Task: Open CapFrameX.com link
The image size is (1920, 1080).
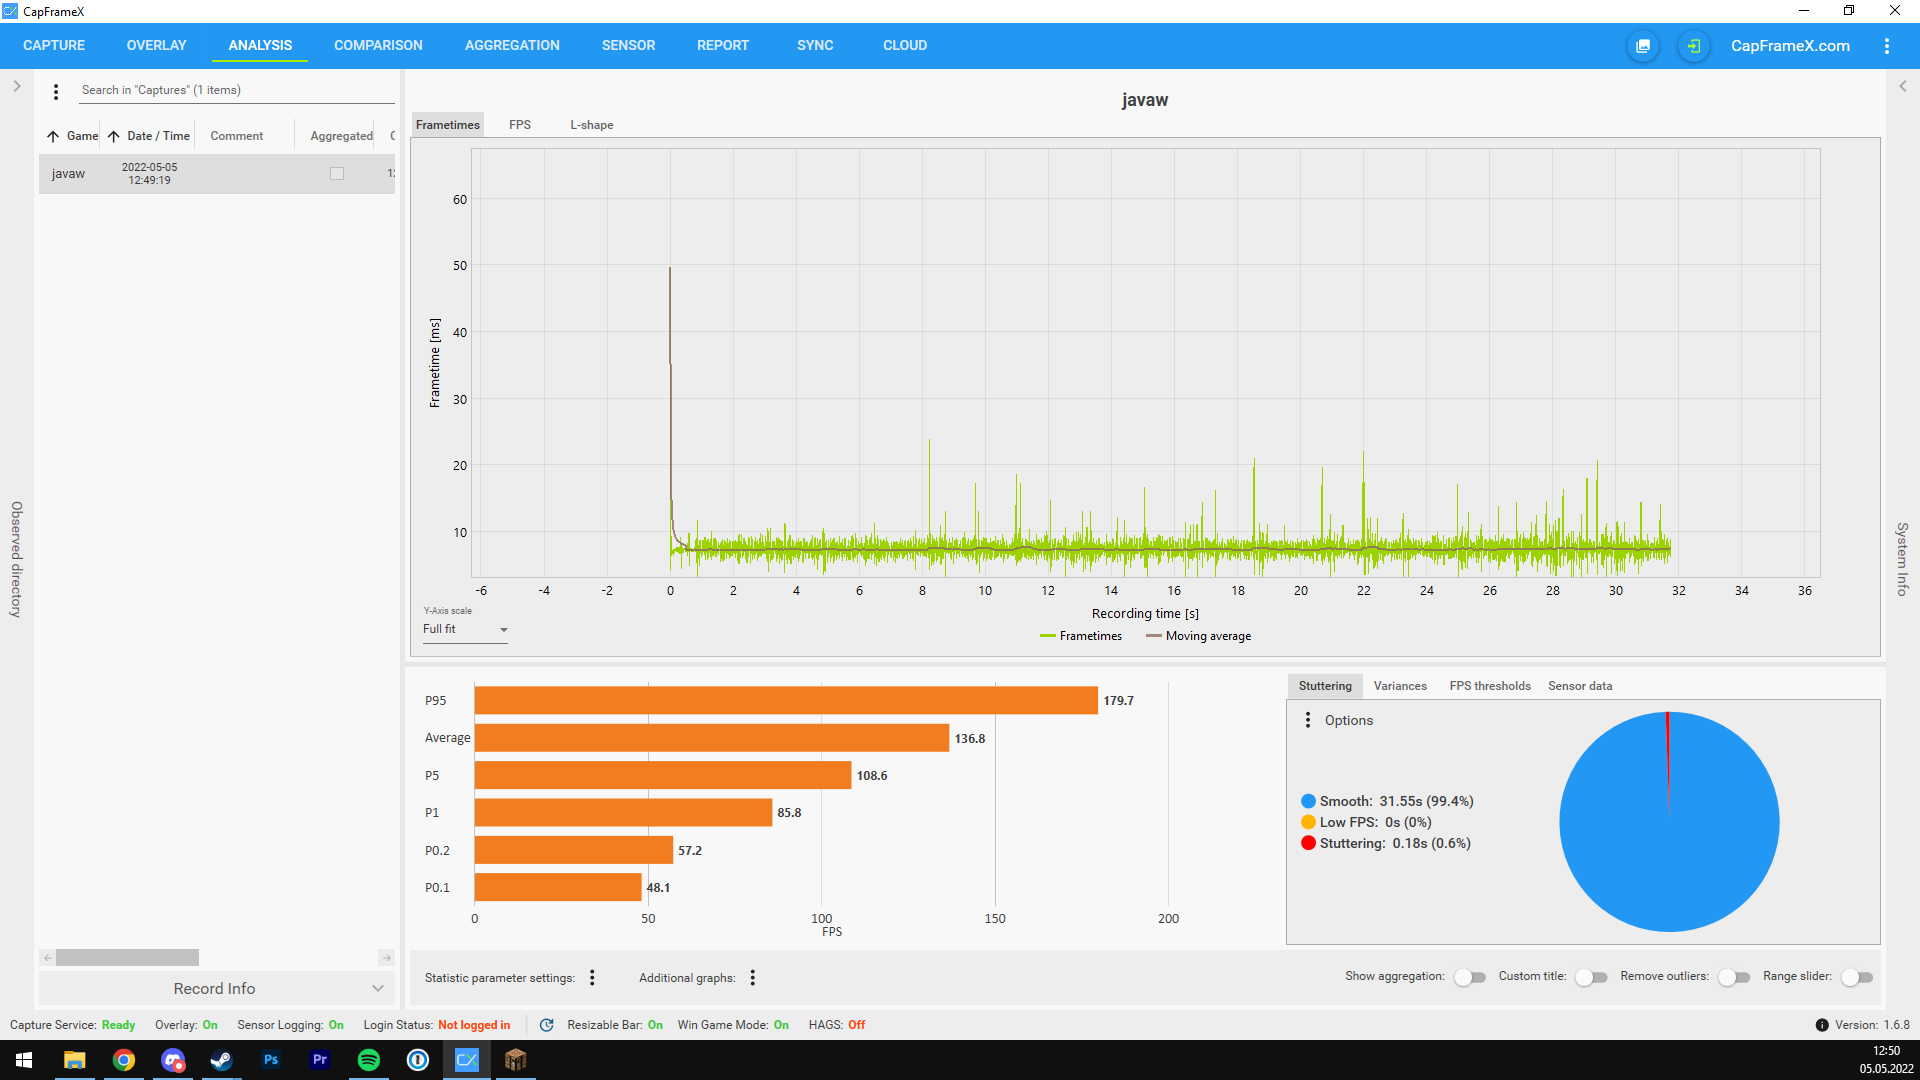Action: pos(1790,46)
